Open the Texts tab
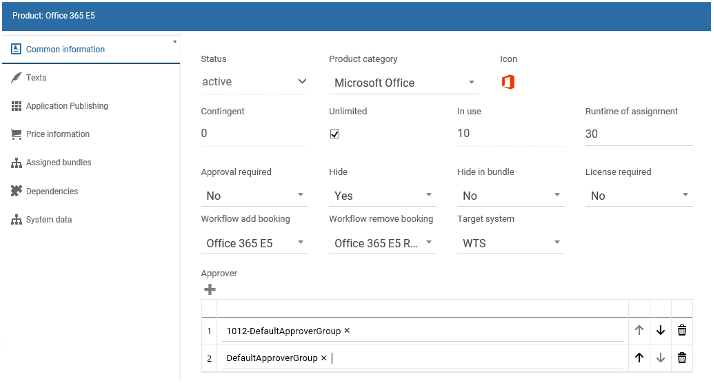714x383 pixels. pos(91,78)
